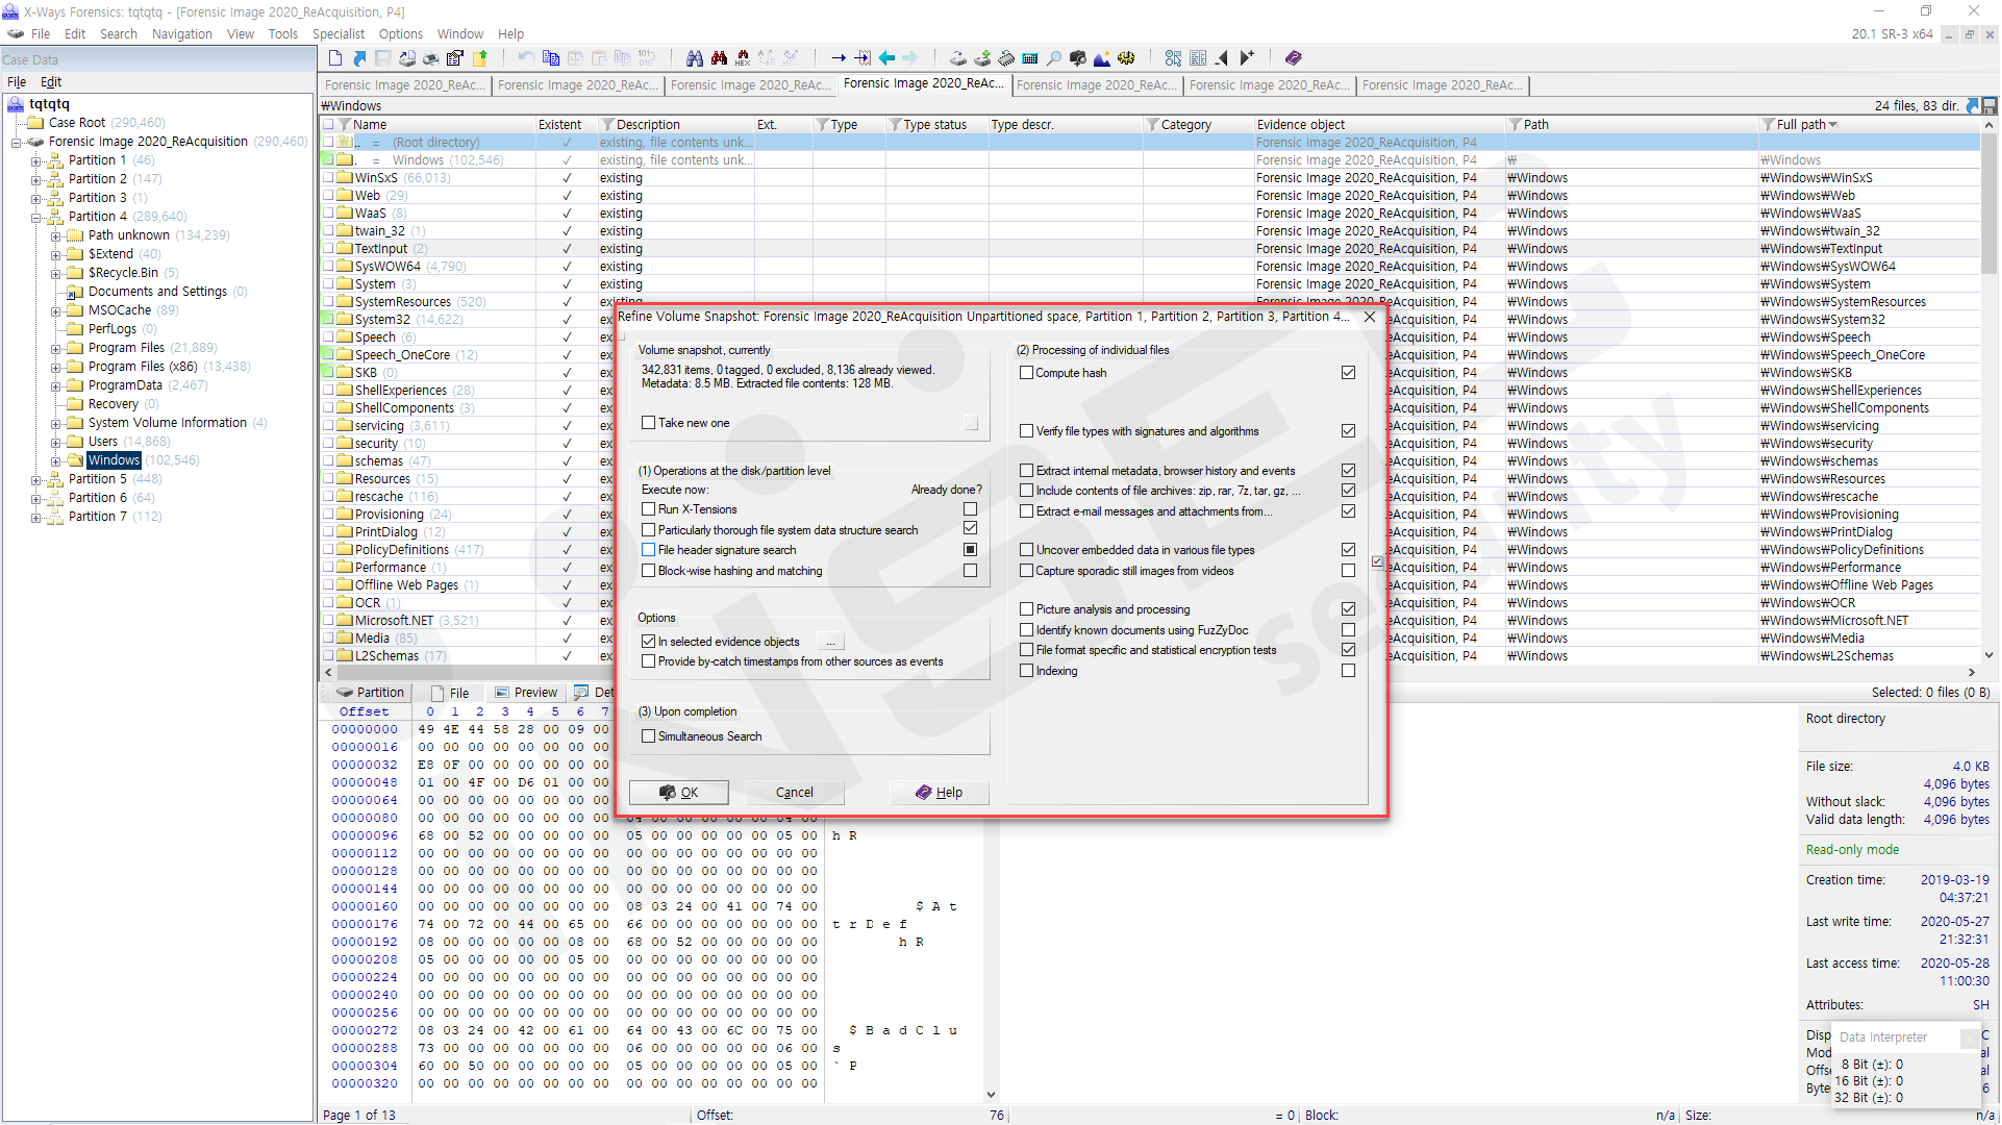Collapse the Partition 4 tree node
The width and height of the screenshot is (2002, 1125).
coord(36,217)
